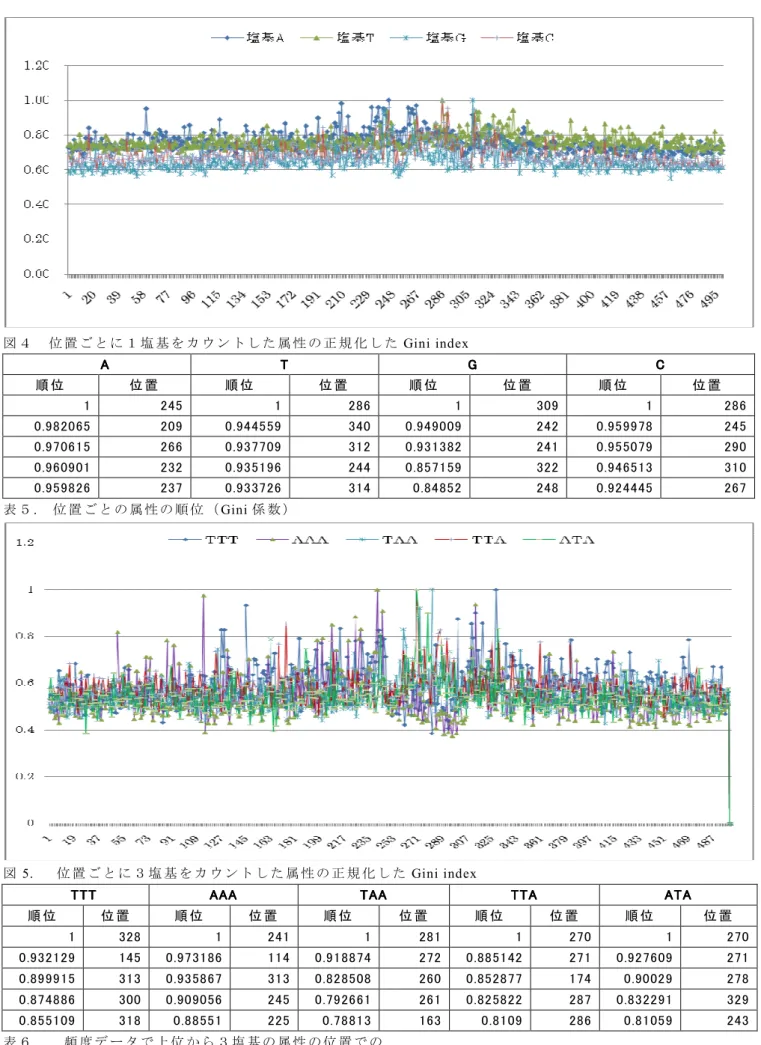The height and width of the screenshot is (1045, 761).
Task: Click the 塩基T legend entry
Action: pyautogui.click(x=338, y=38)
